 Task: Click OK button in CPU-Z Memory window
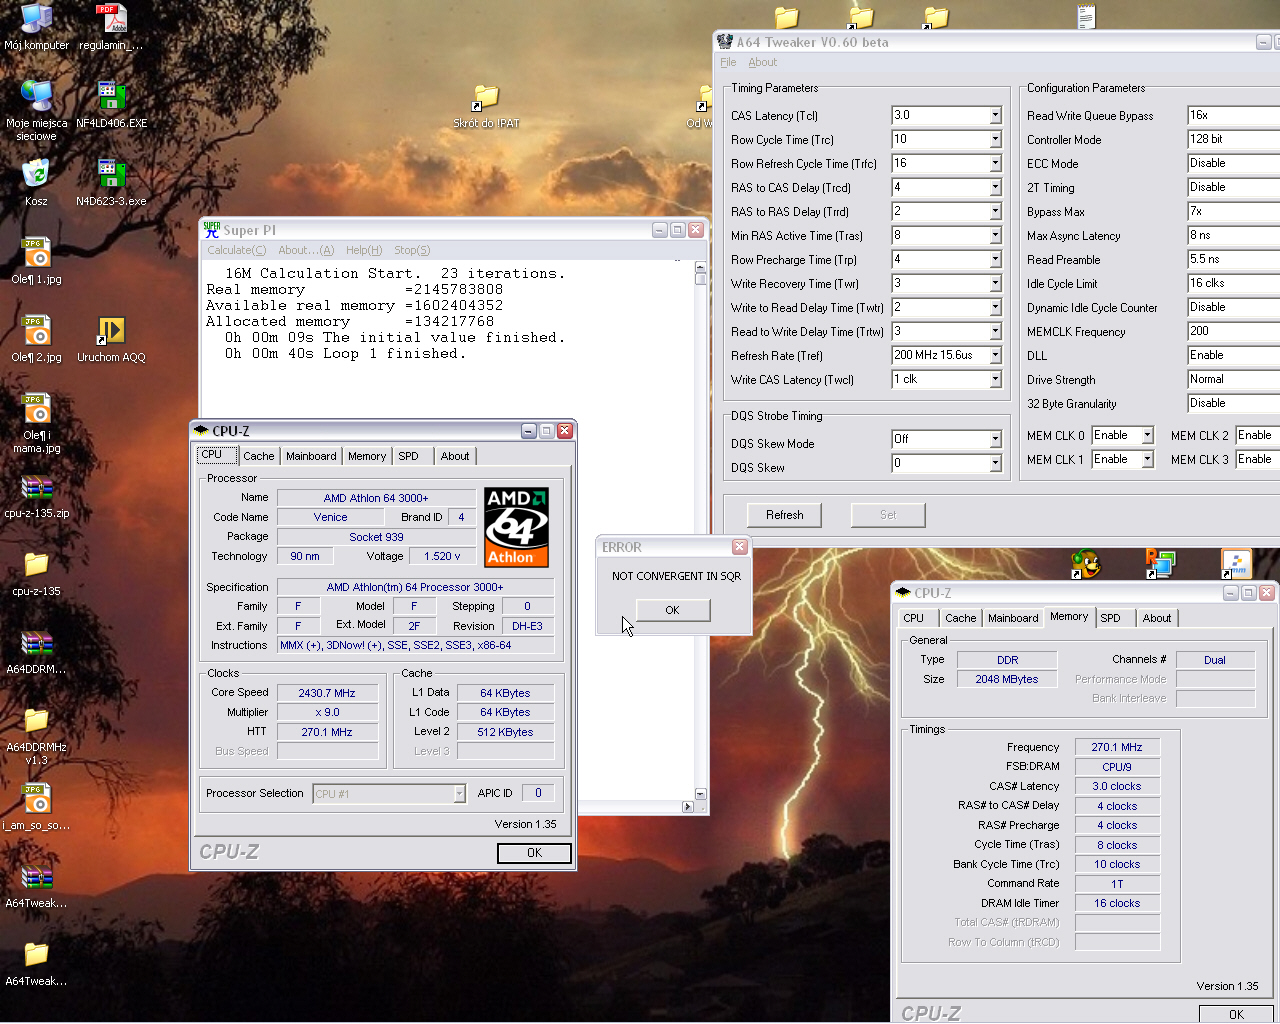pyautogui.click(x=1237, y=1014)
